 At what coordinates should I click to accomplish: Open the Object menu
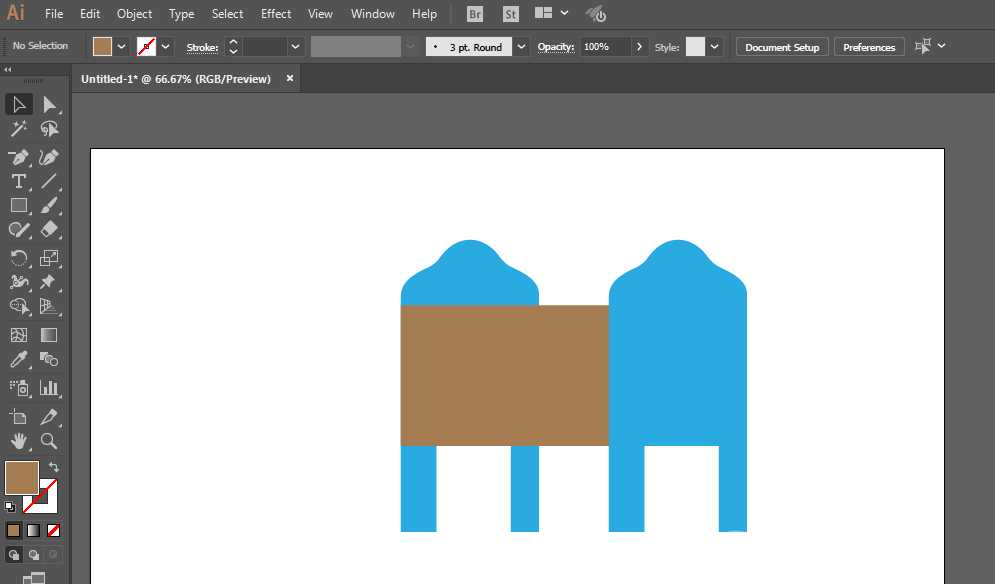tap(135, 13)
